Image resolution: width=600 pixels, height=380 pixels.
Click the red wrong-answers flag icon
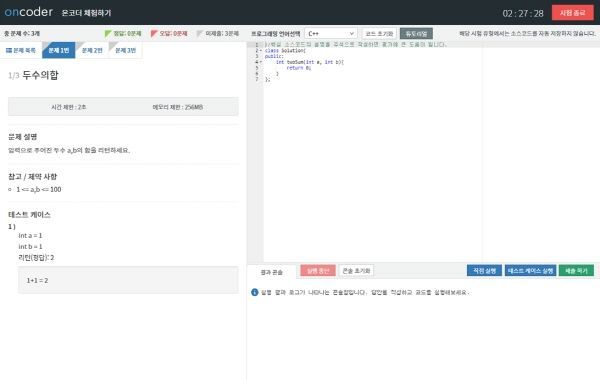tap(154, 34)
